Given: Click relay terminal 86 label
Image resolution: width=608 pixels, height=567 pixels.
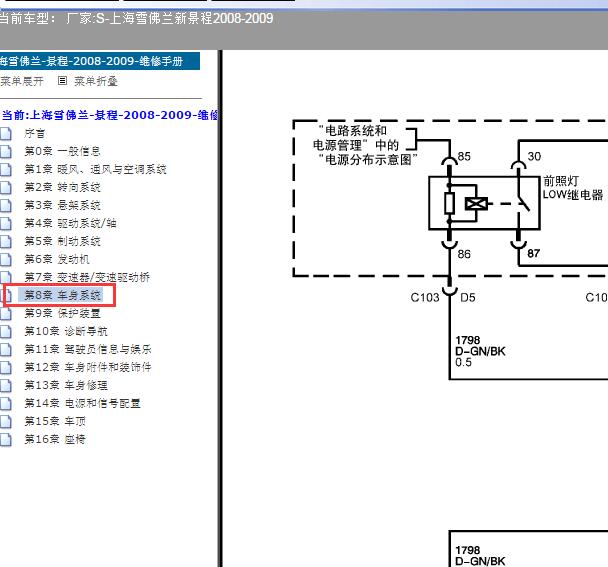Looking at the screenshot, I should [464, 254].
